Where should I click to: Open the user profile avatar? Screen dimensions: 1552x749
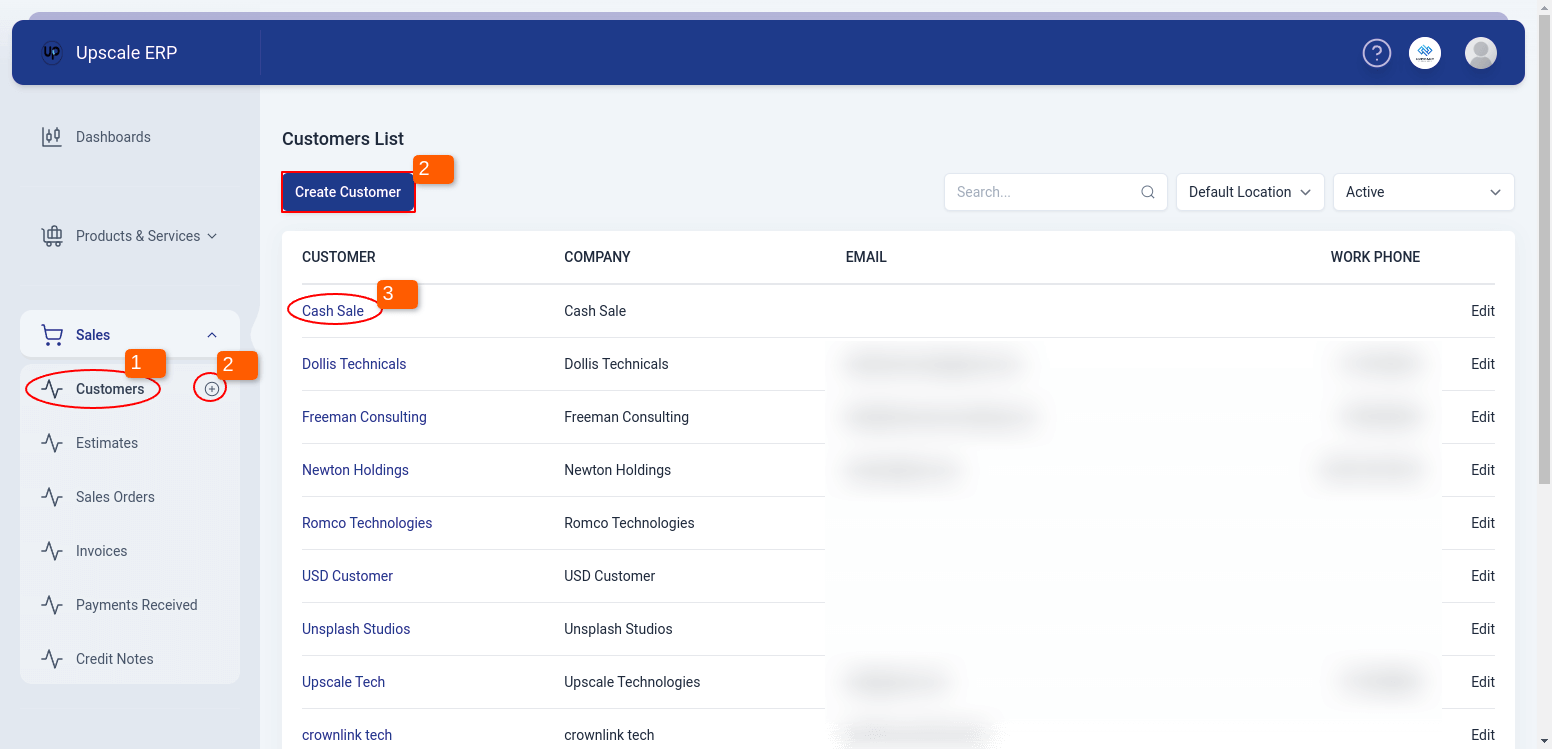coord(1480,53)
